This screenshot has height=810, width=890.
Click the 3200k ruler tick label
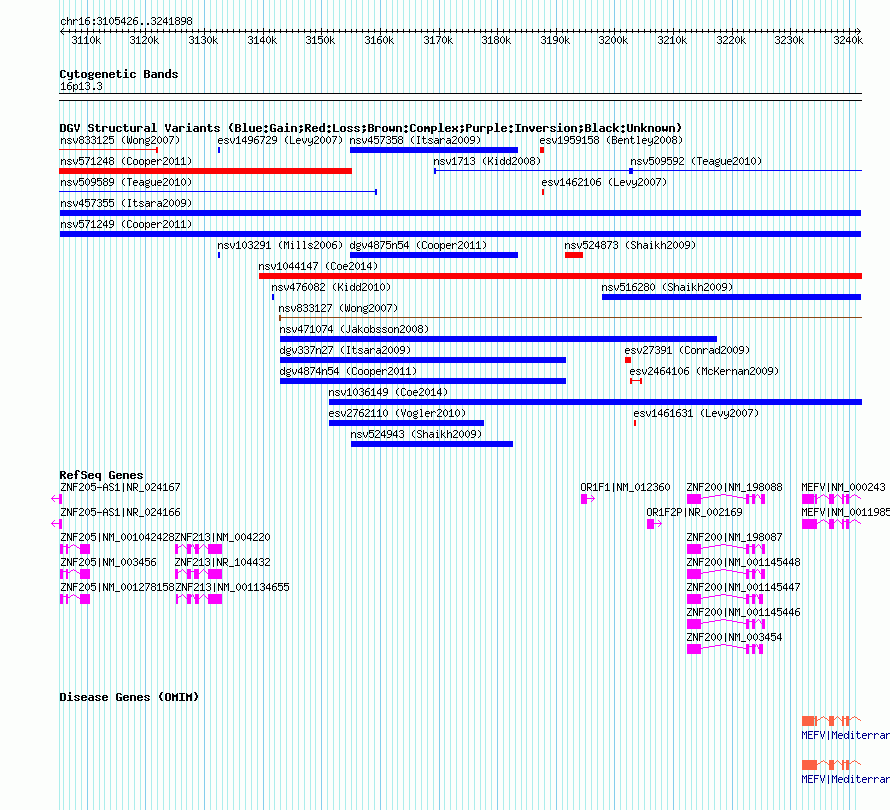[x=613, y=40]
